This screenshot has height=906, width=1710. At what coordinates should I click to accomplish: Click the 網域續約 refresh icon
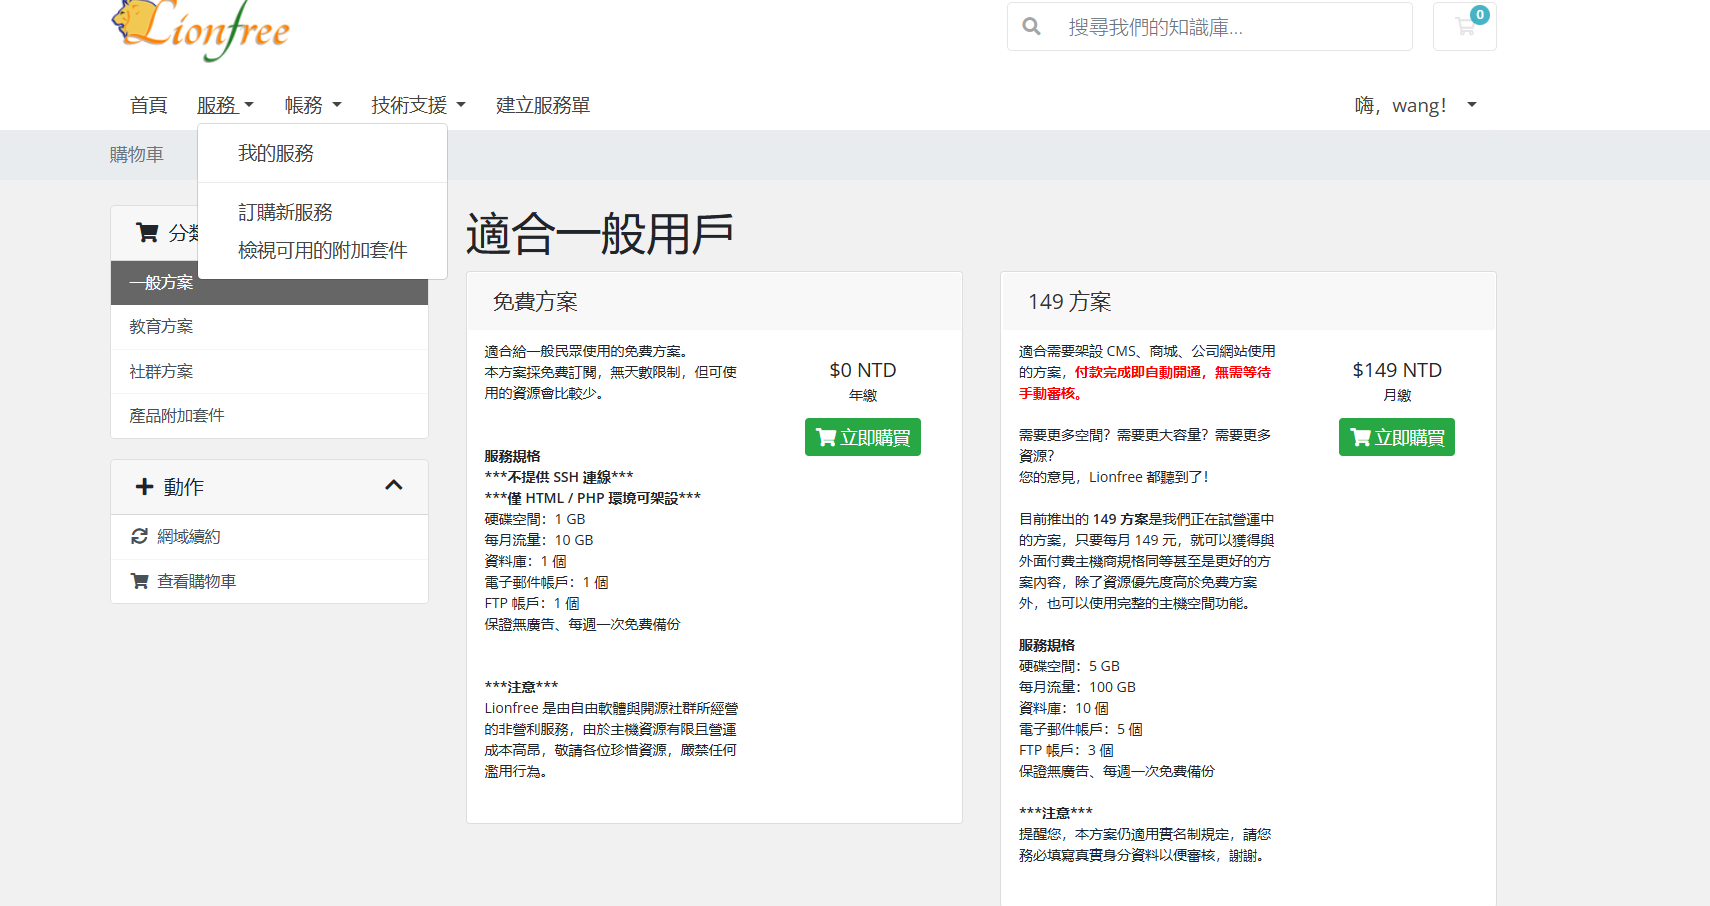pyautogui.click(x=140, y=536)
